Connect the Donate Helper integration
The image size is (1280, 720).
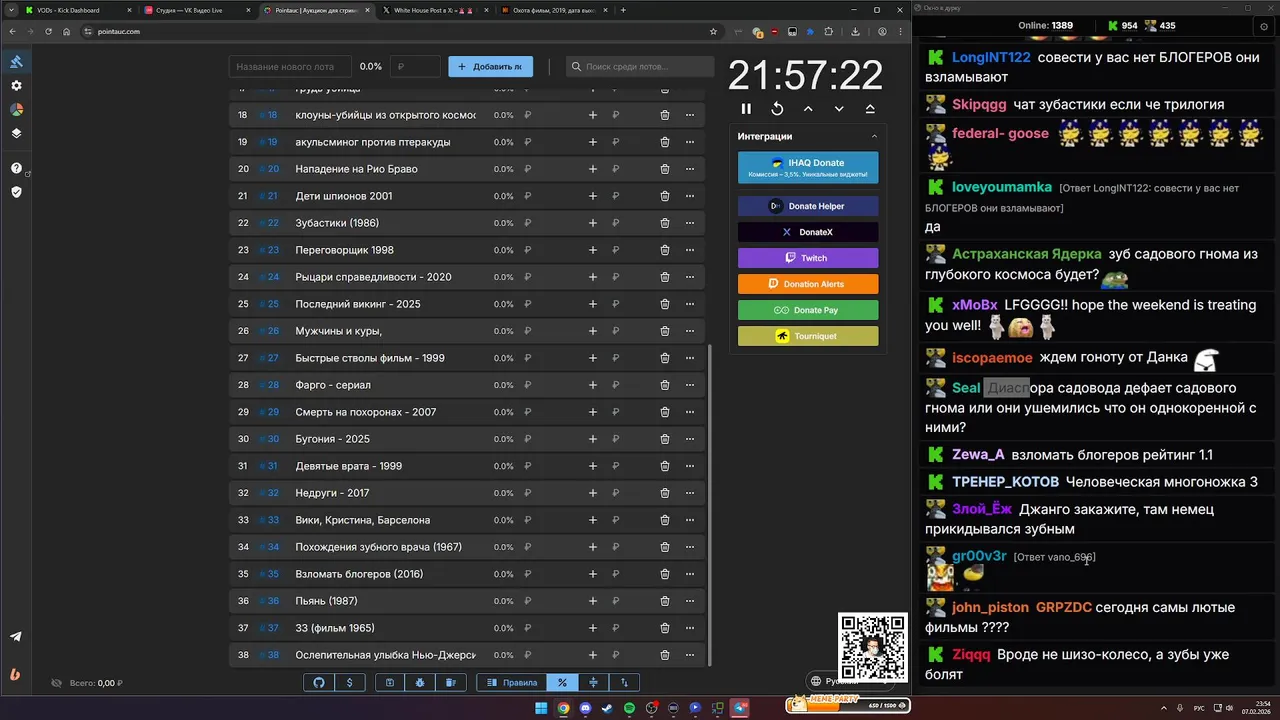point(808,206)
